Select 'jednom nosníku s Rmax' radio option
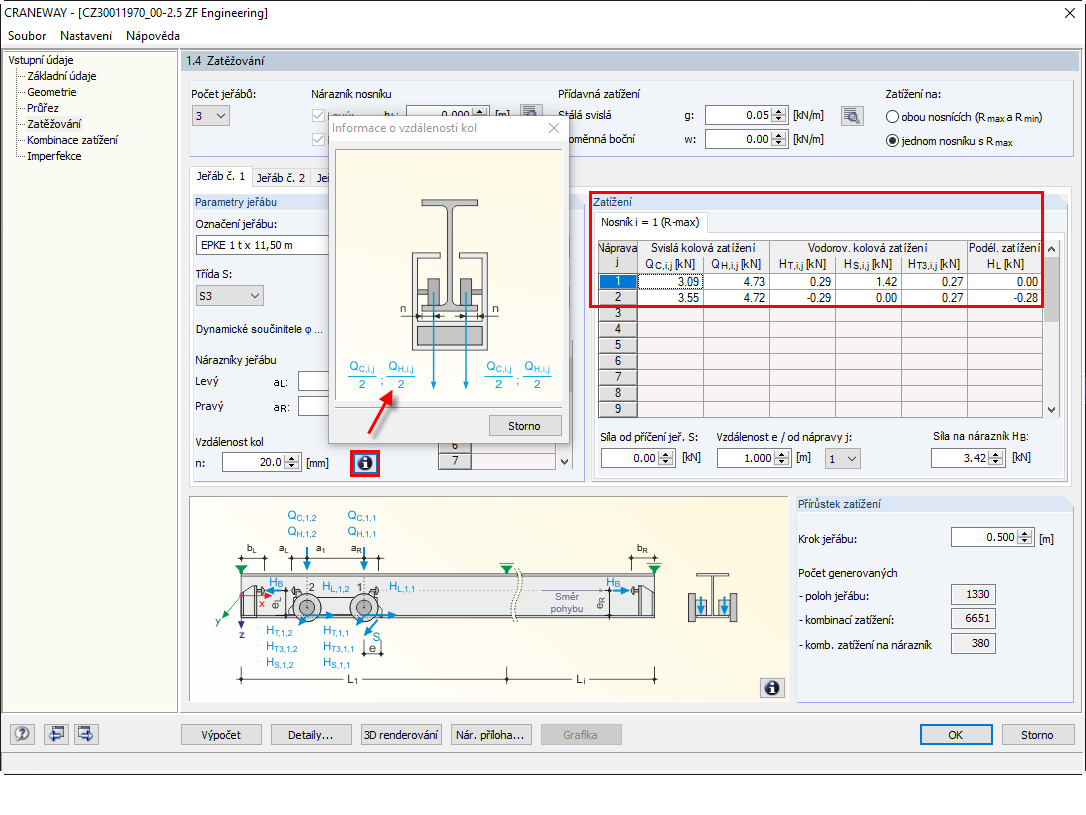The width and height of the screenshot is (1086, 815). coord(892,141)
